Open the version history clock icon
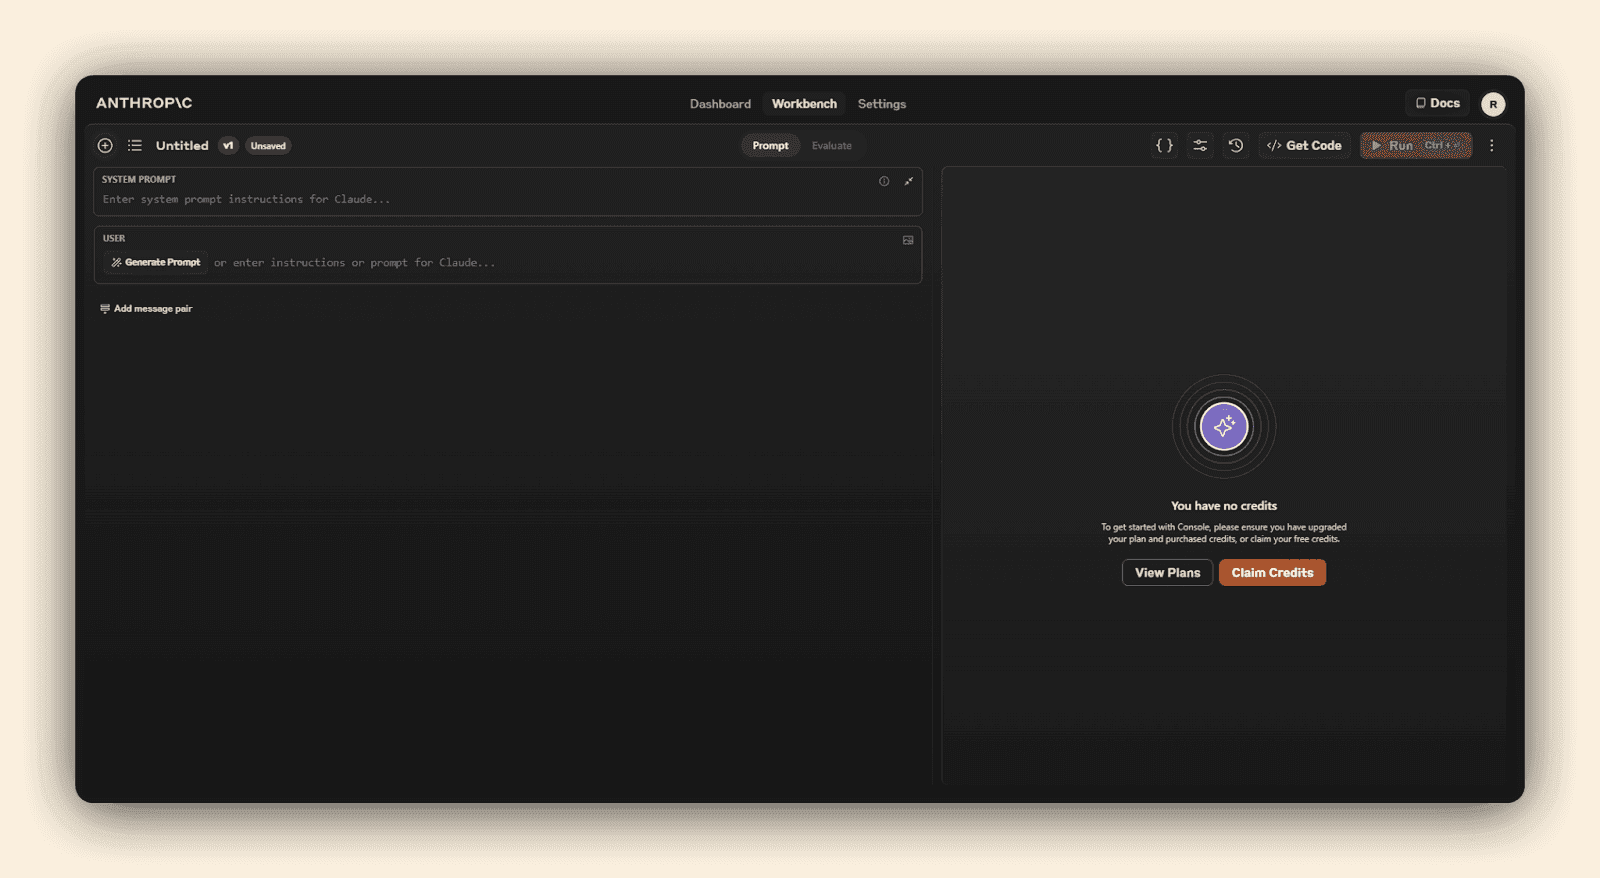 coord(1236,146)
